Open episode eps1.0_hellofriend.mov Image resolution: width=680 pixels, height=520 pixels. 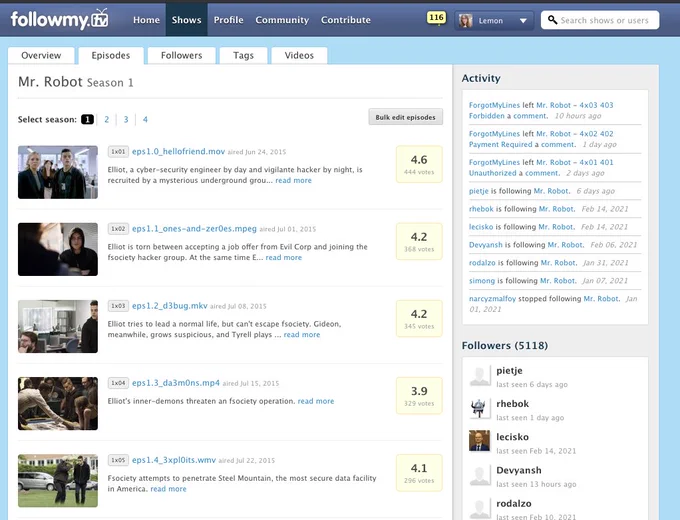pyautogui.click(x=178, y=151)
